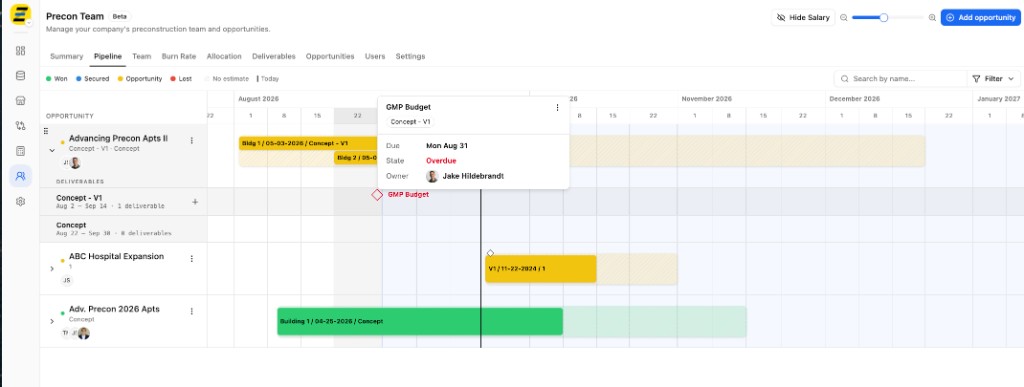Toggle the Lost legend filter
Image resolution: width=1024 pixels, height=387 pixels.
(181, 78)
